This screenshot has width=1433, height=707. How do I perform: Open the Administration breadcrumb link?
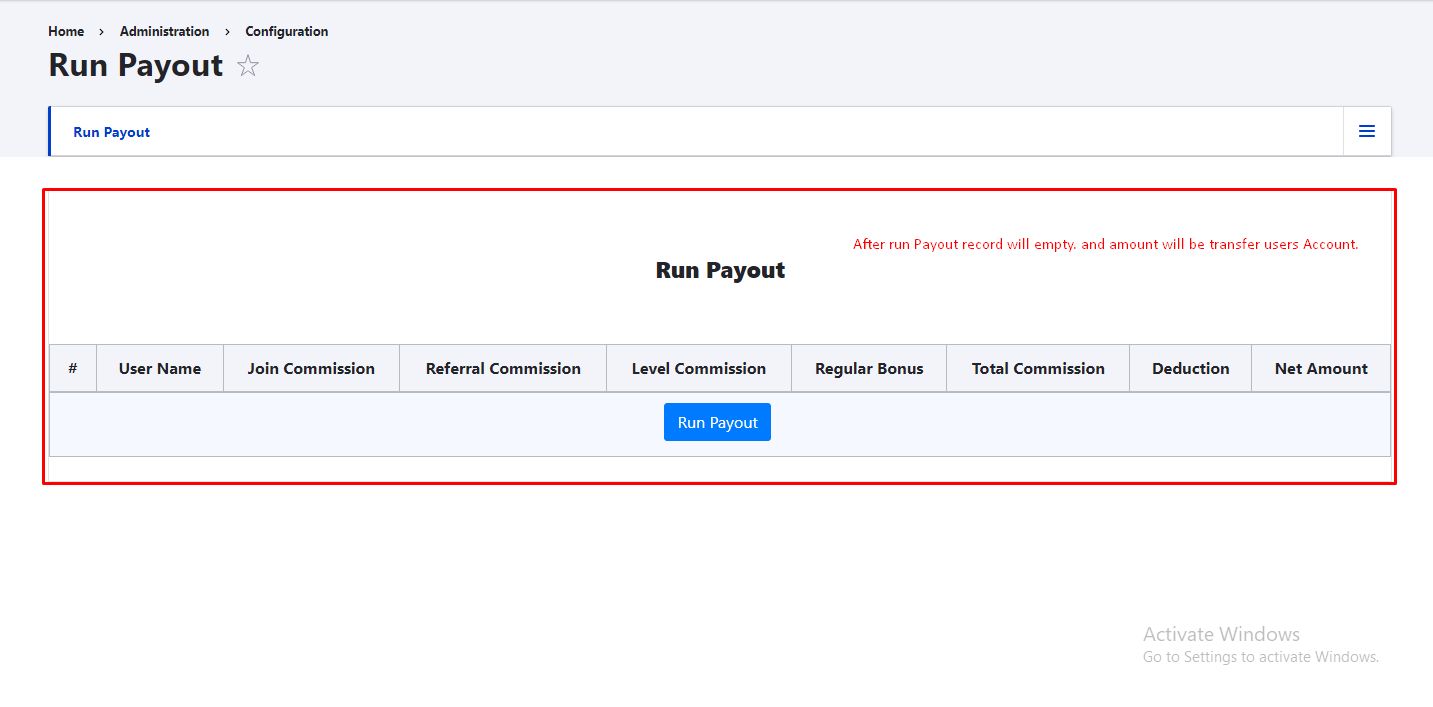click(165, 31)
